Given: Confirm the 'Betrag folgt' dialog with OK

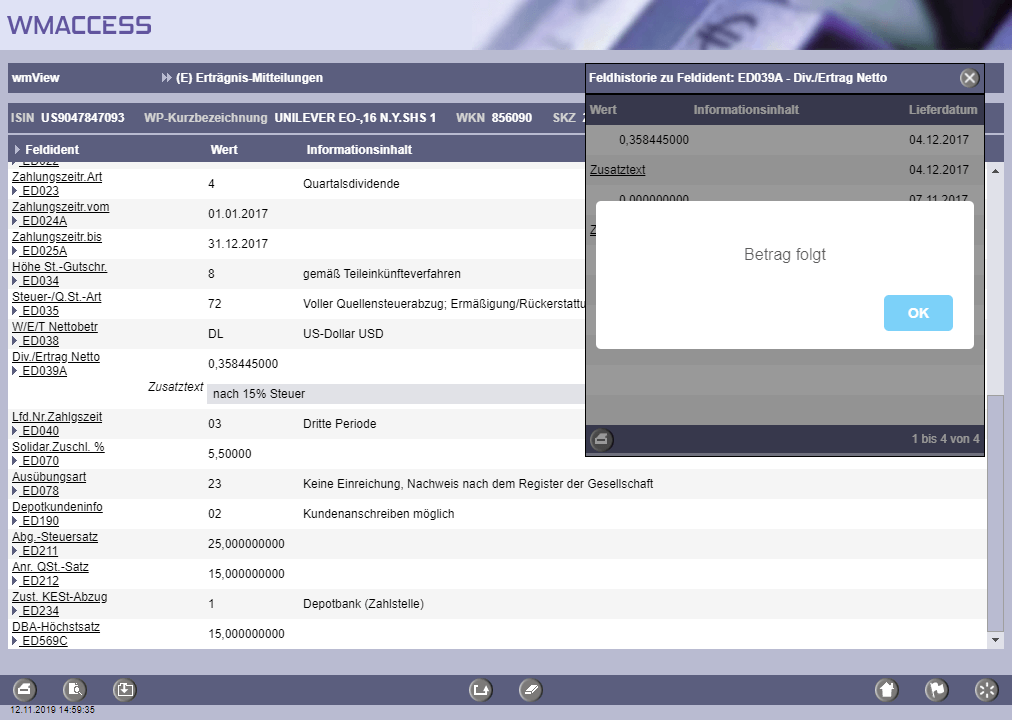Looking at the screenshot, I should point(918,313).
